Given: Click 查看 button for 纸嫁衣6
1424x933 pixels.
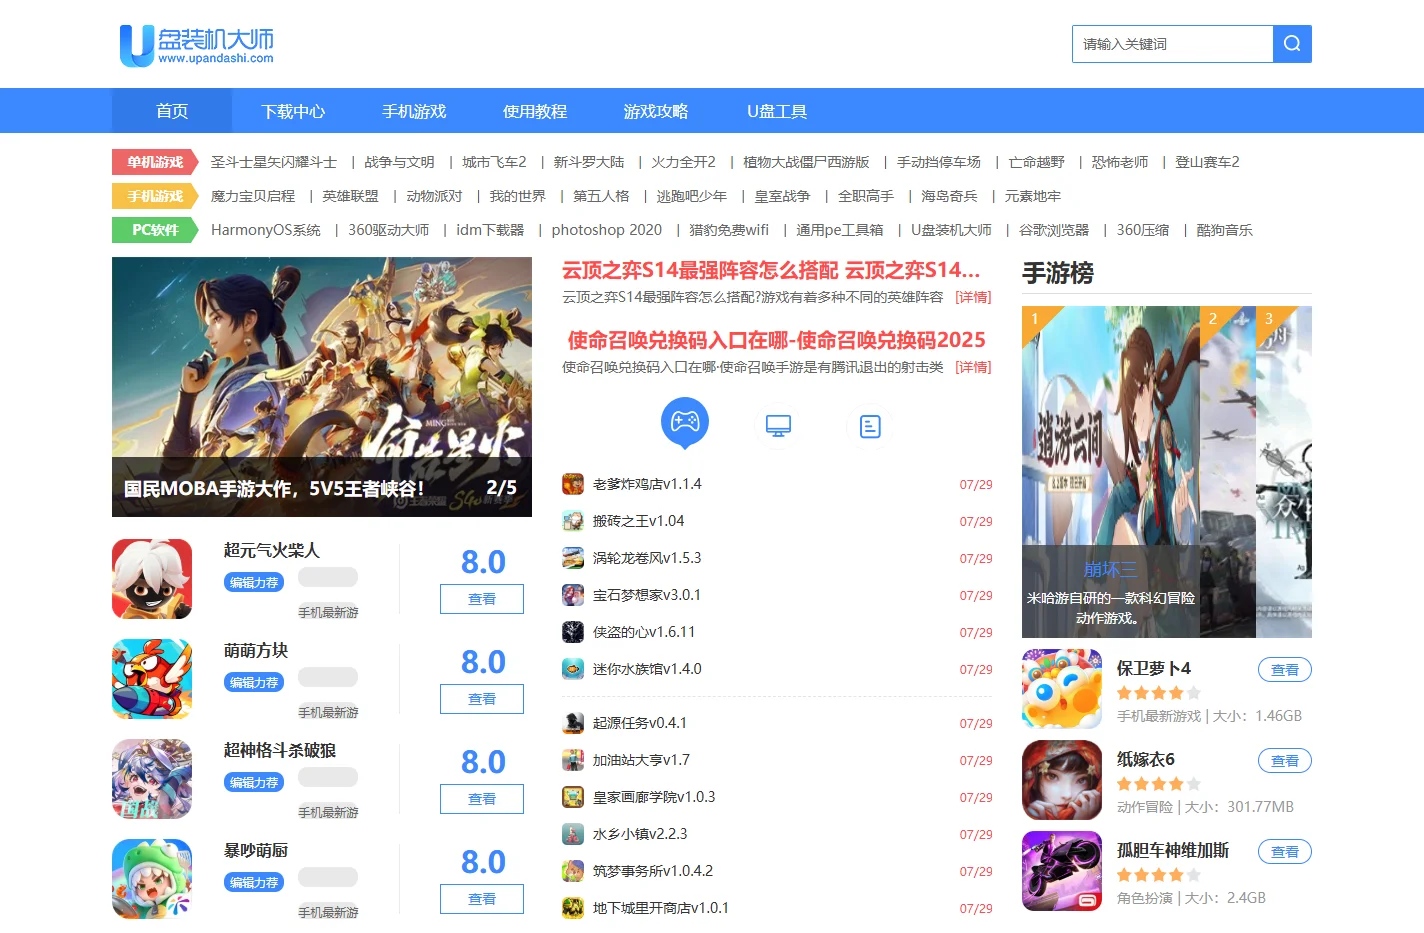Looking at the screenshot, I should click(1285, 761).
